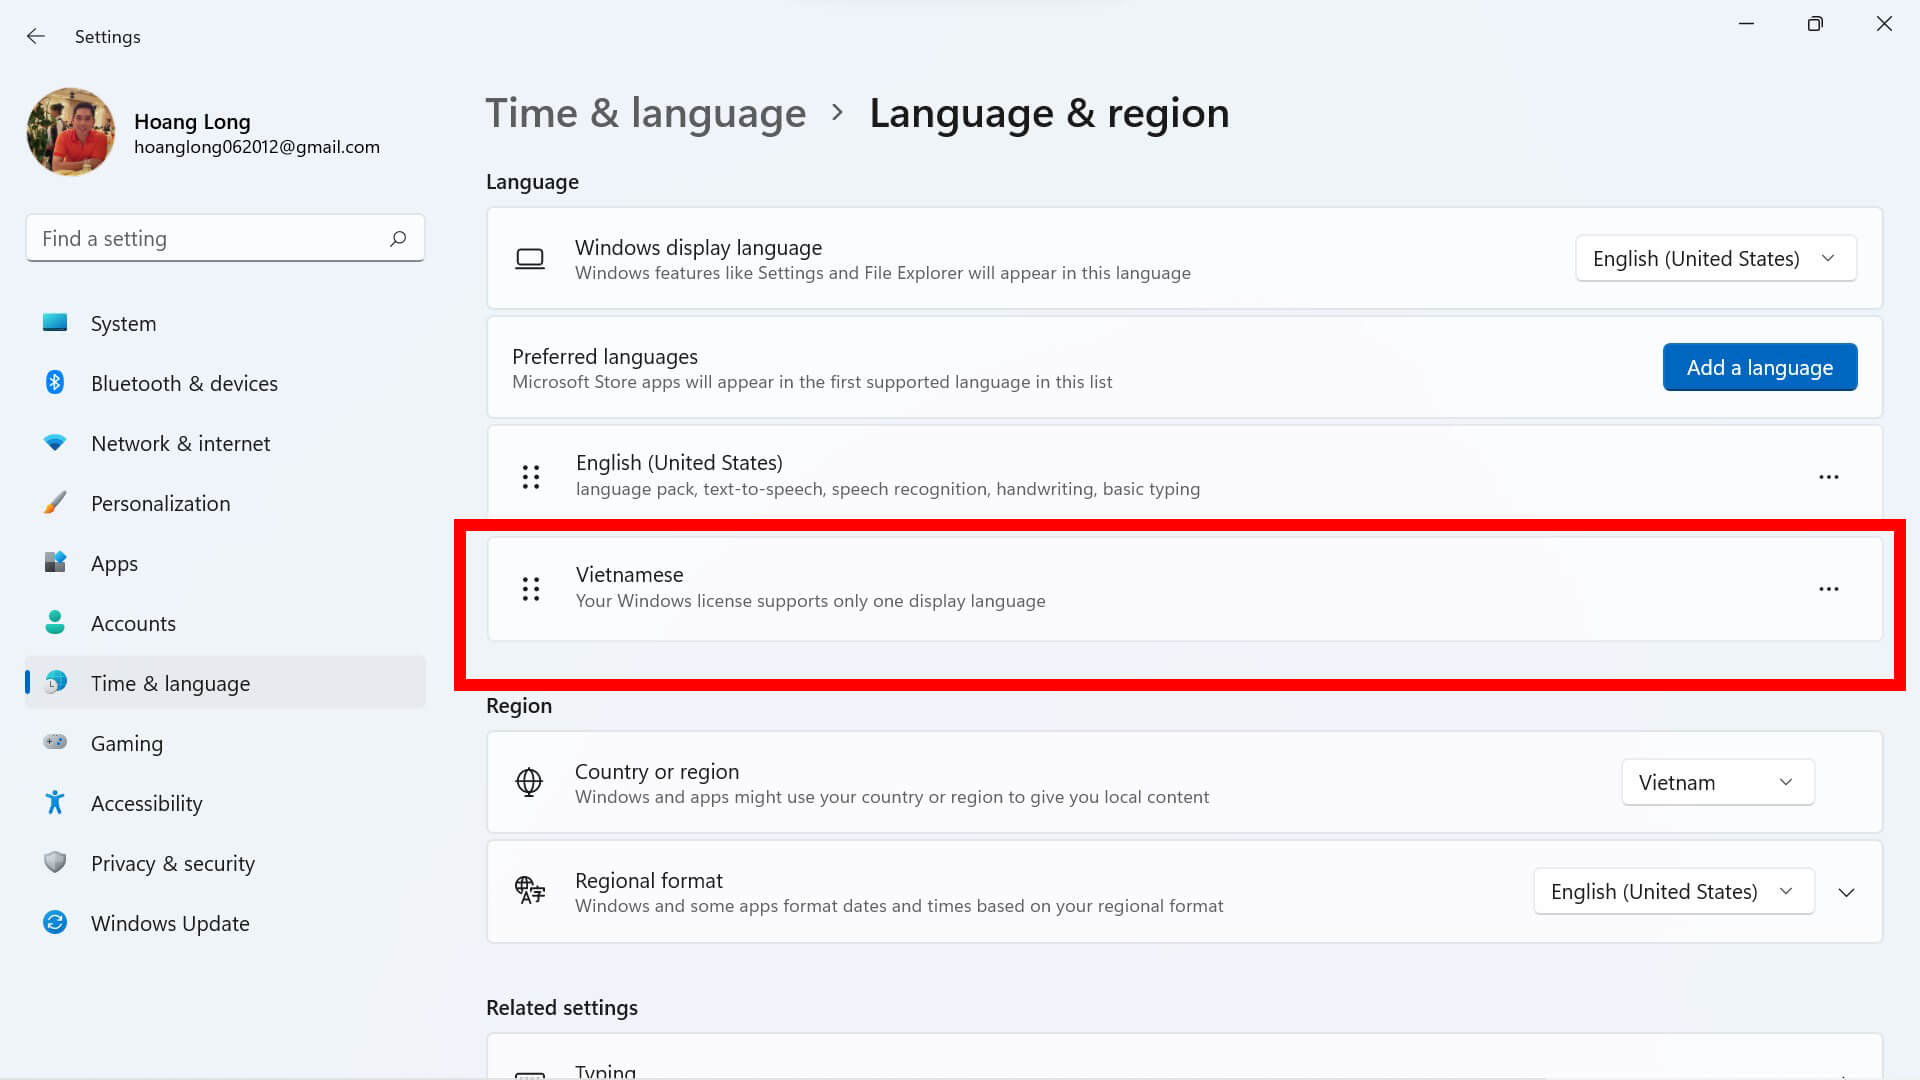Click the Apps icon in sidebar
The width and height of the screenshot is (1920, 1080).
coord(55,562)
